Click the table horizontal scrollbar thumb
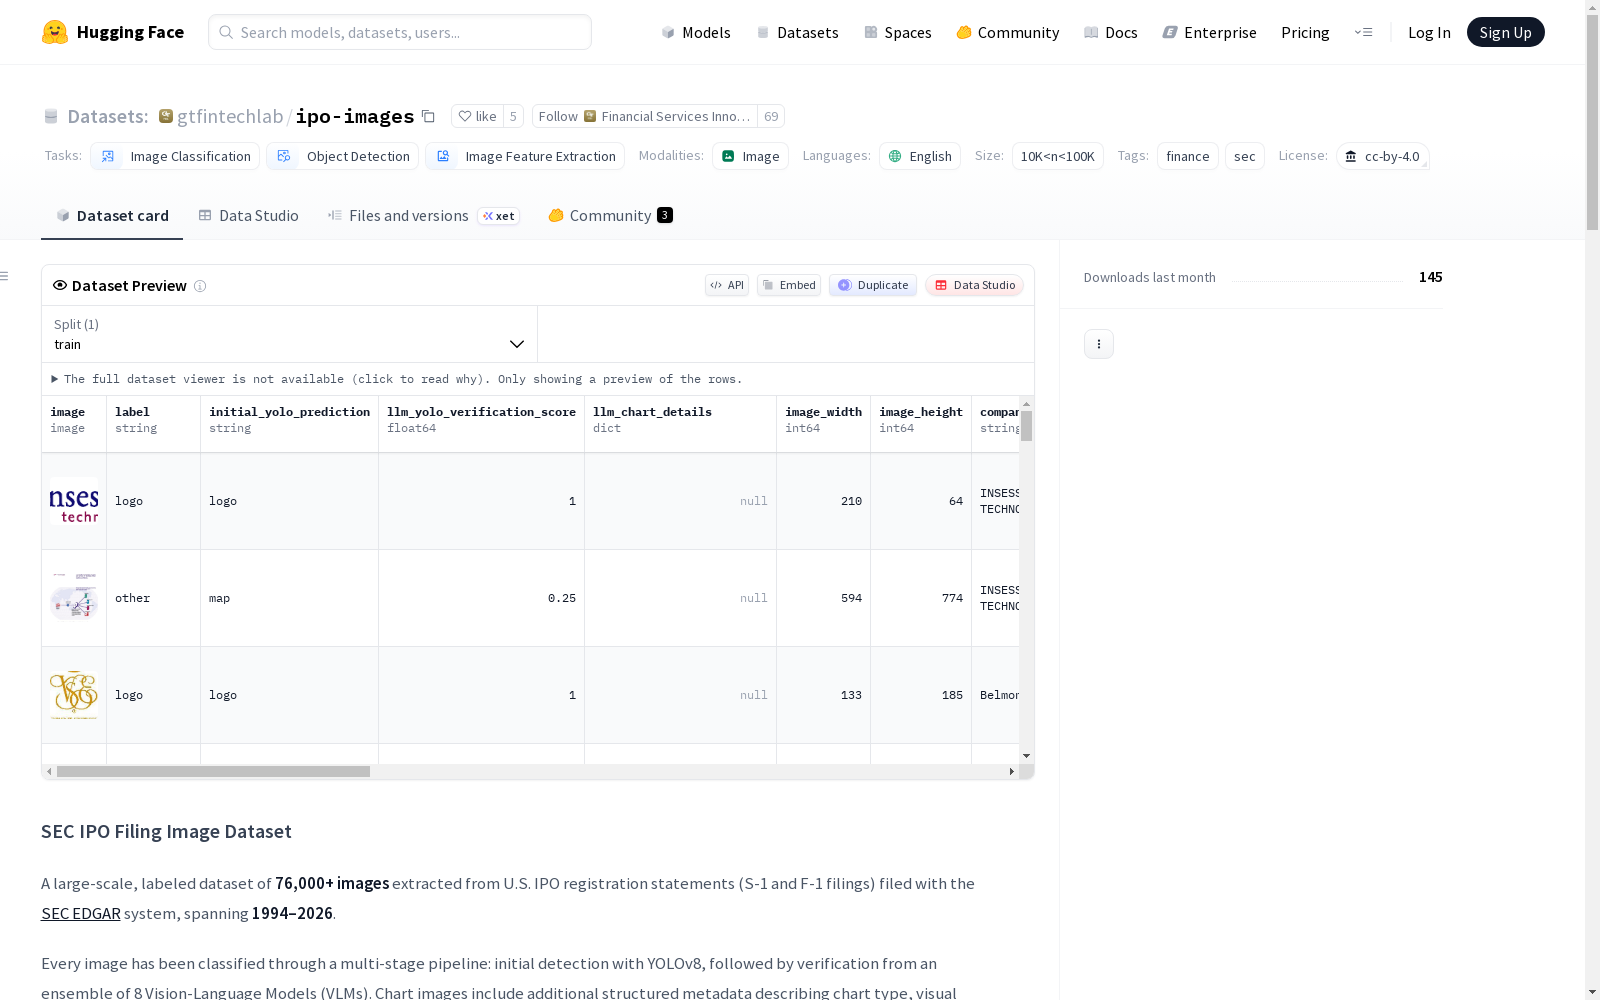 point(213,772)
